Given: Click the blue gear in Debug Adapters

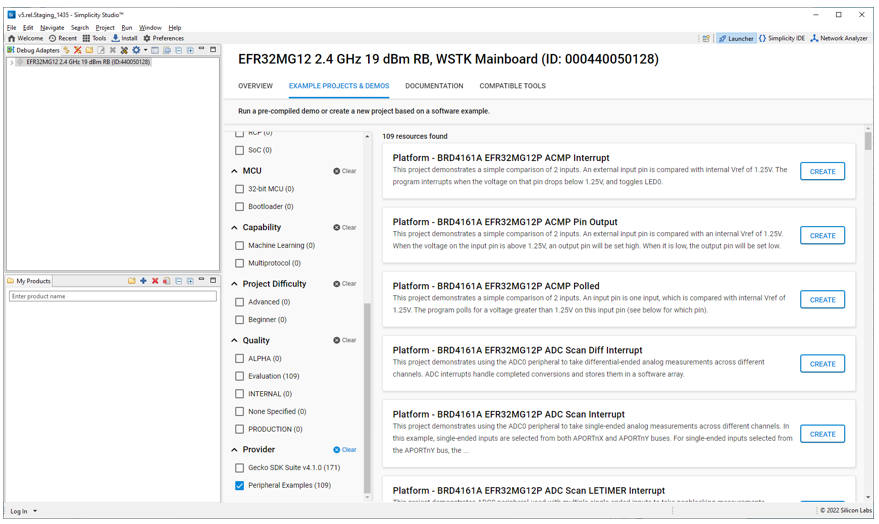Looking at the screenshot, I should tap(136, 50).
